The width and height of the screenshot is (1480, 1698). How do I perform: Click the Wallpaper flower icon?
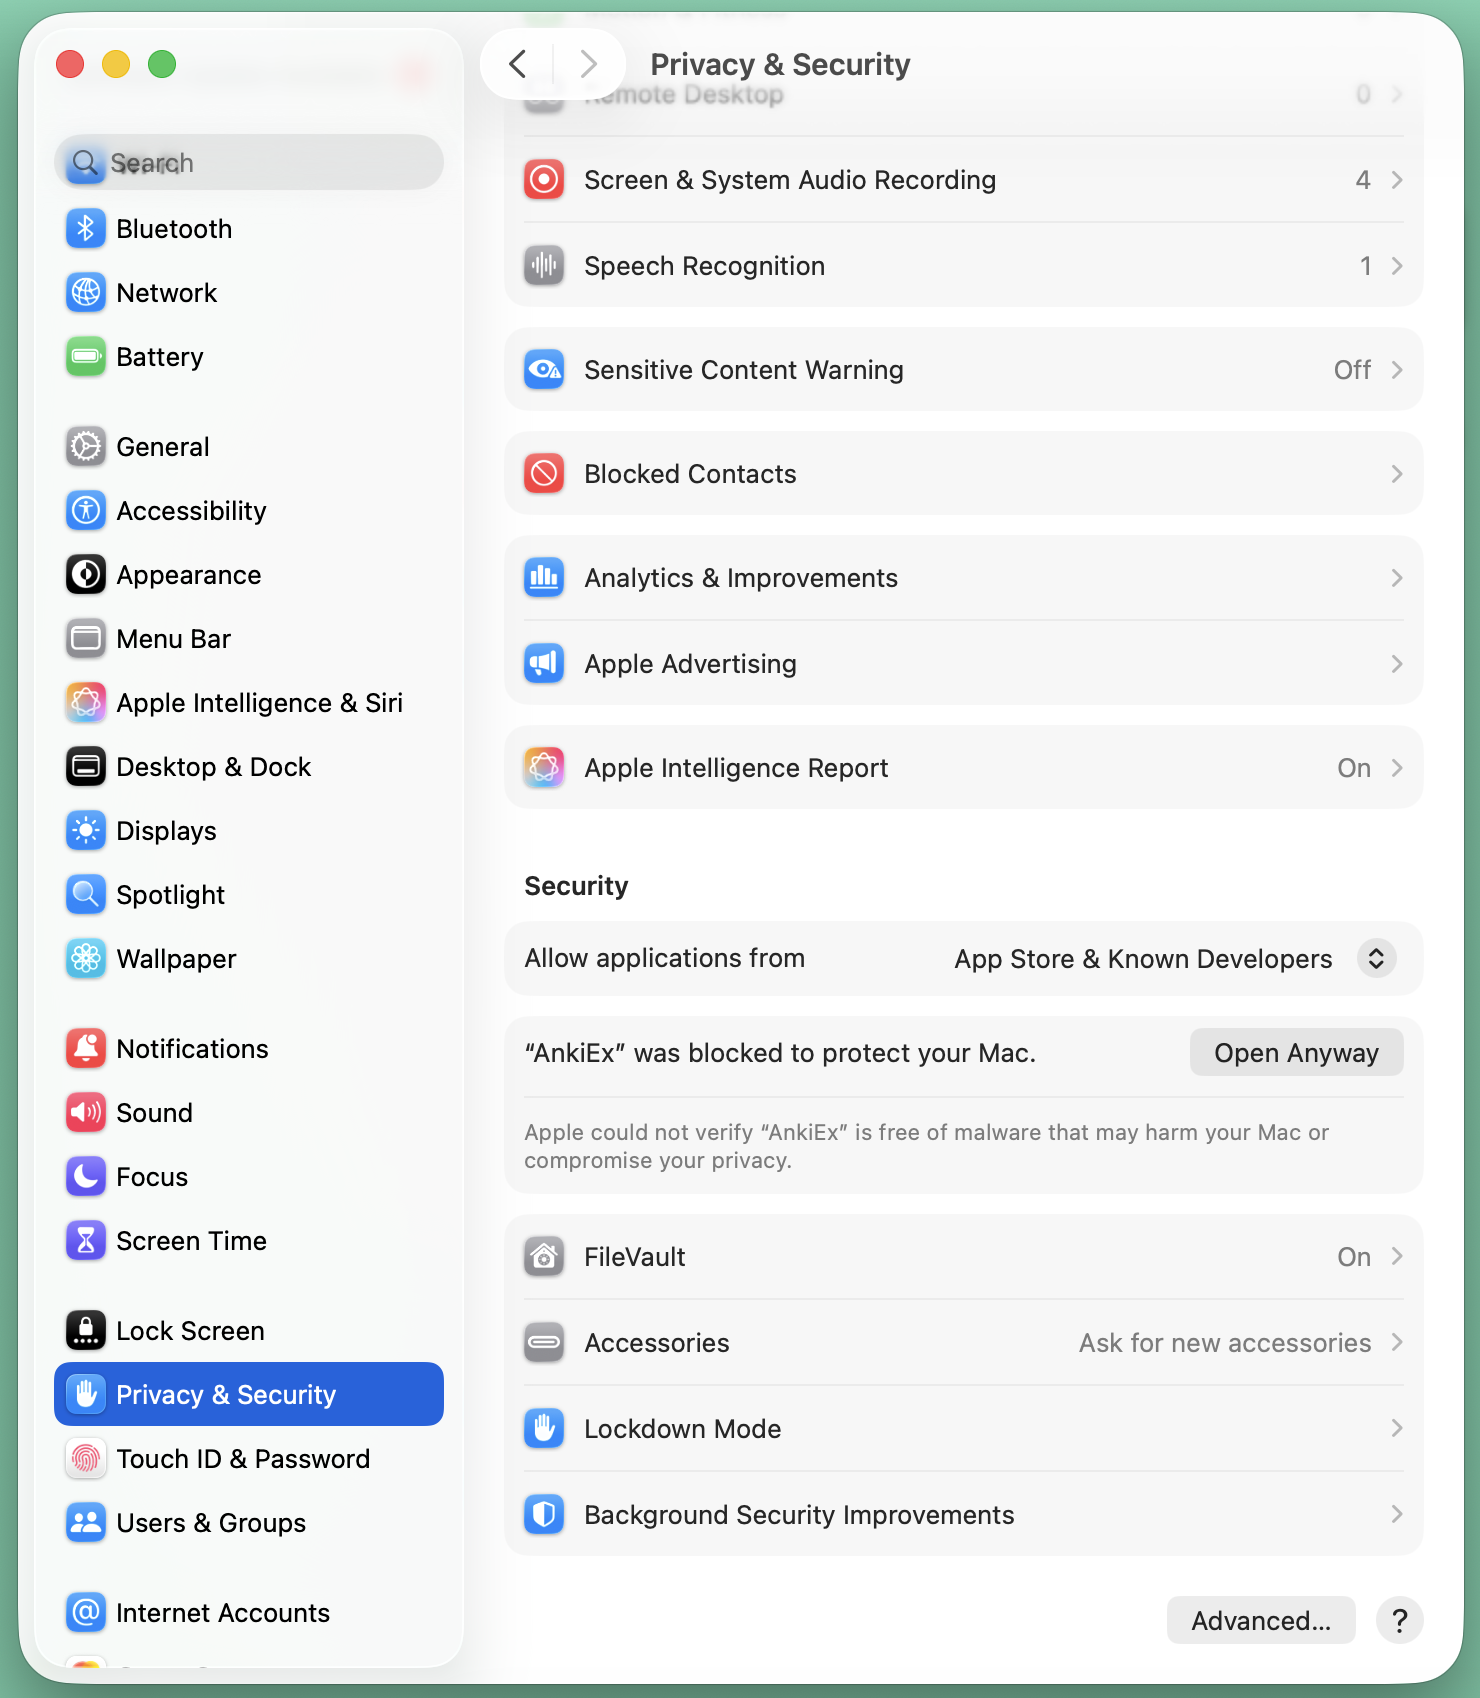click(x=86, y=959)
